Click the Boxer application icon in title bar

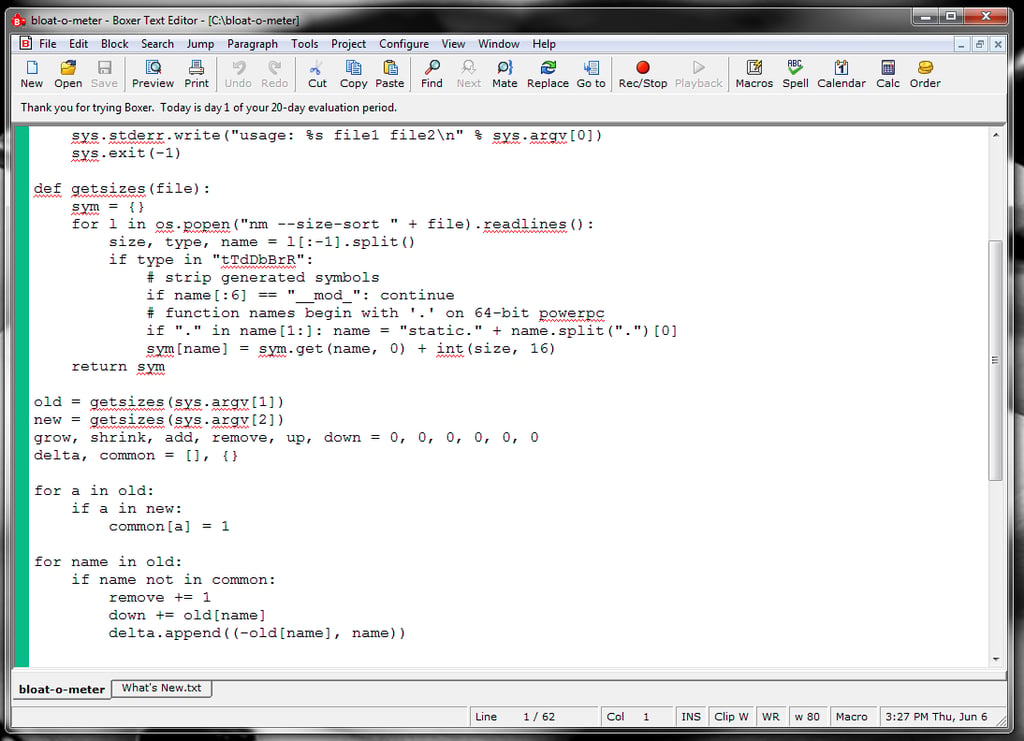pos(19,21)
